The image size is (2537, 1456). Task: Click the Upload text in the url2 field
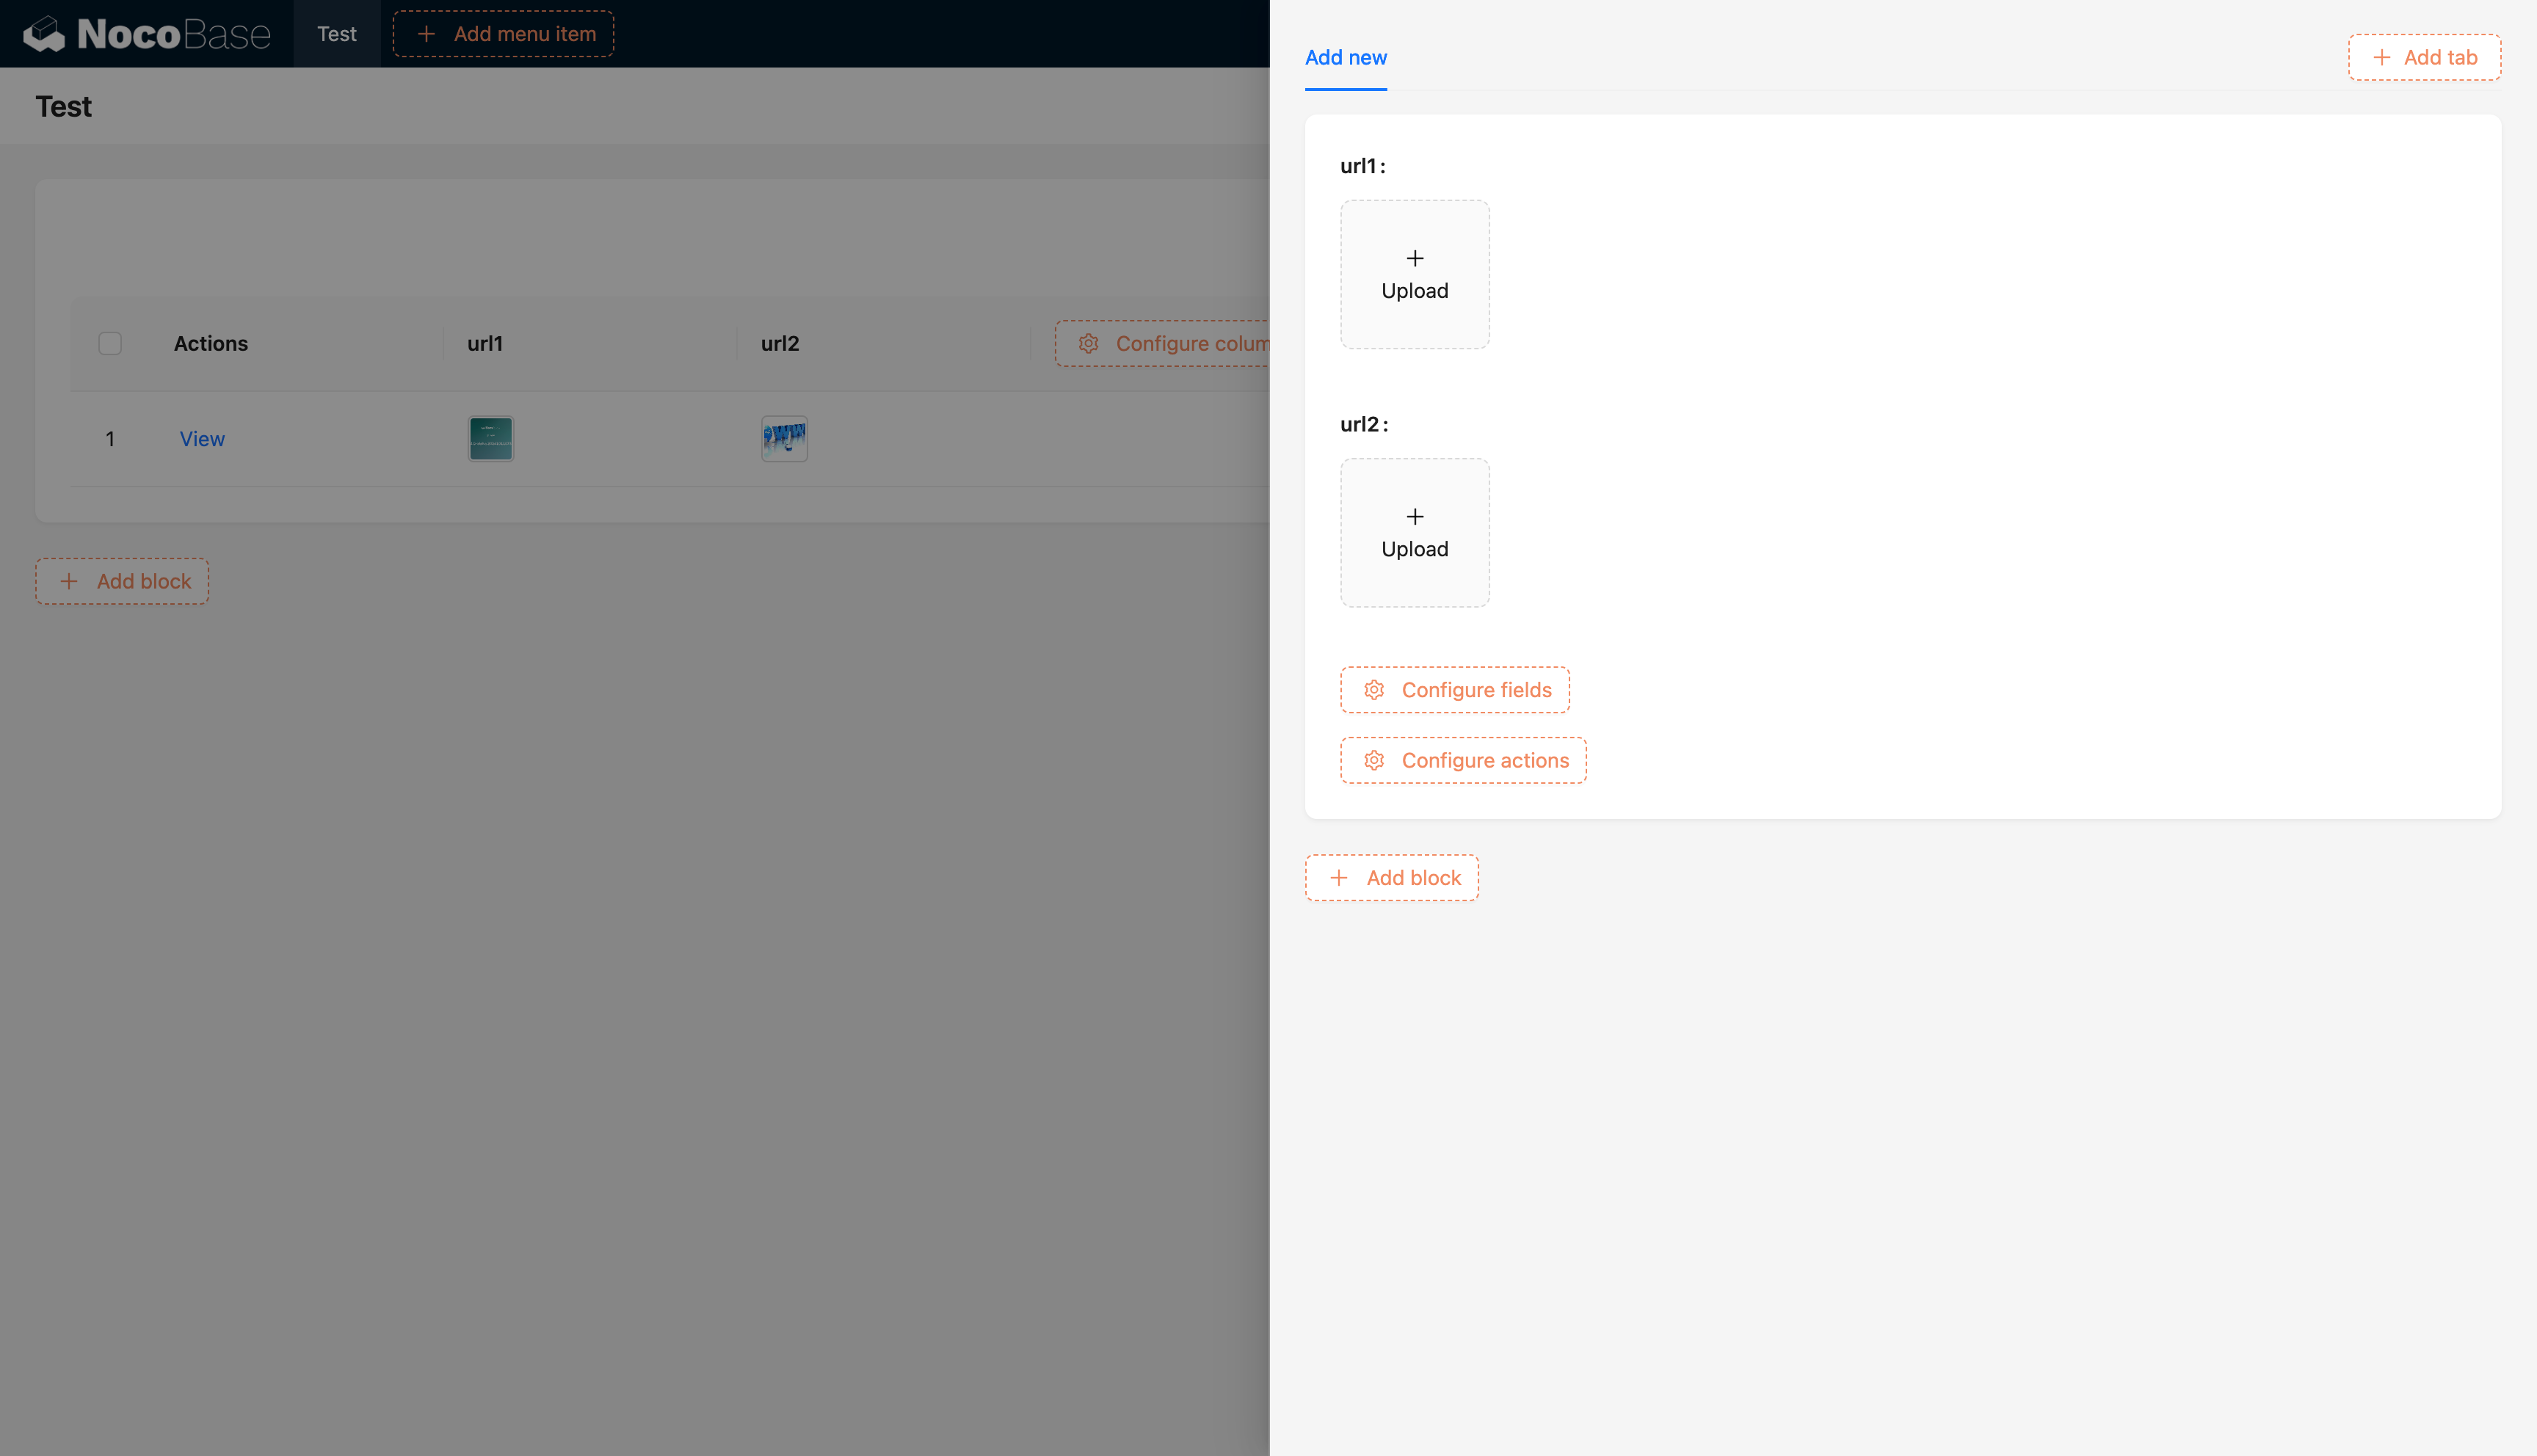click(x=1414, y=549)
